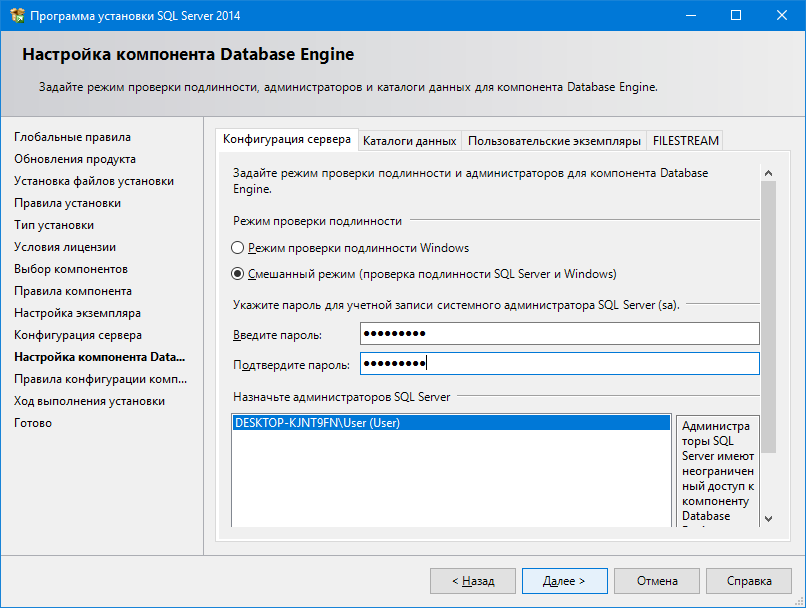
Task: Open the FILESTREAM tab
Action: pyautogui.click(x=685, y=141)
